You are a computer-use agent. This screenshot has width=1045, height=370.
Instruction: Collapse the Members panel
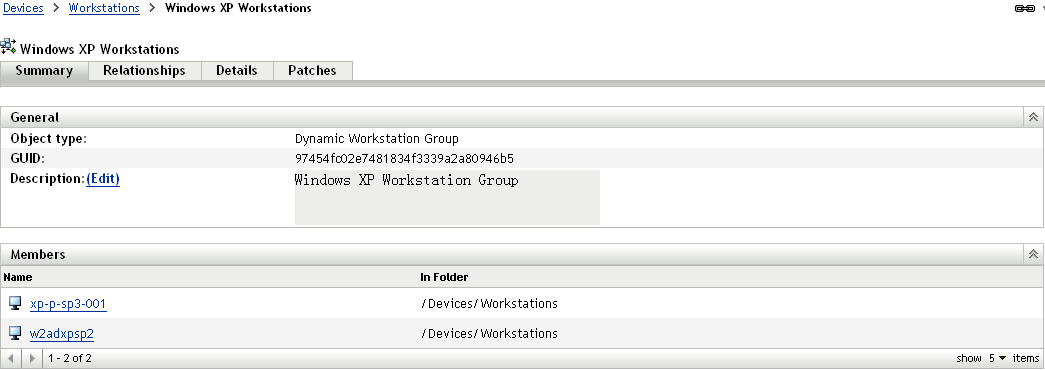(x=1033, y=254)
